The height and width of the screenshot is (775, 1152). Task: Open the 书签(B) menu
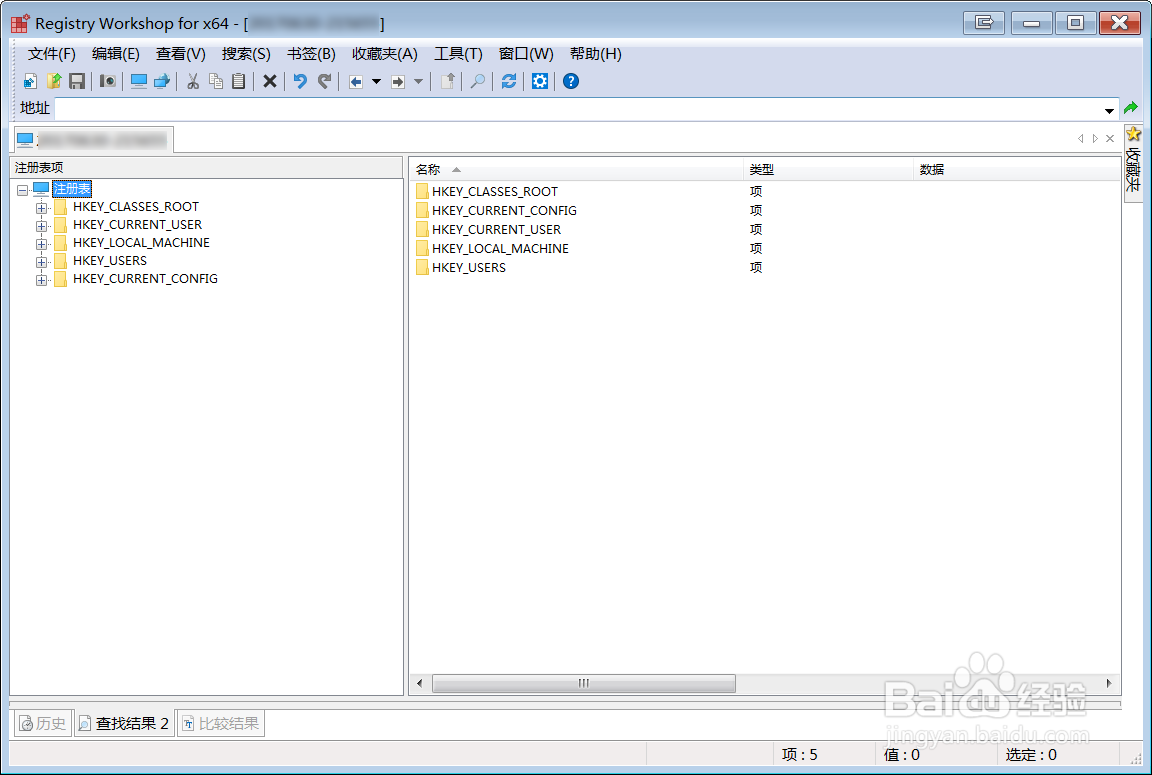click(312, 54)
